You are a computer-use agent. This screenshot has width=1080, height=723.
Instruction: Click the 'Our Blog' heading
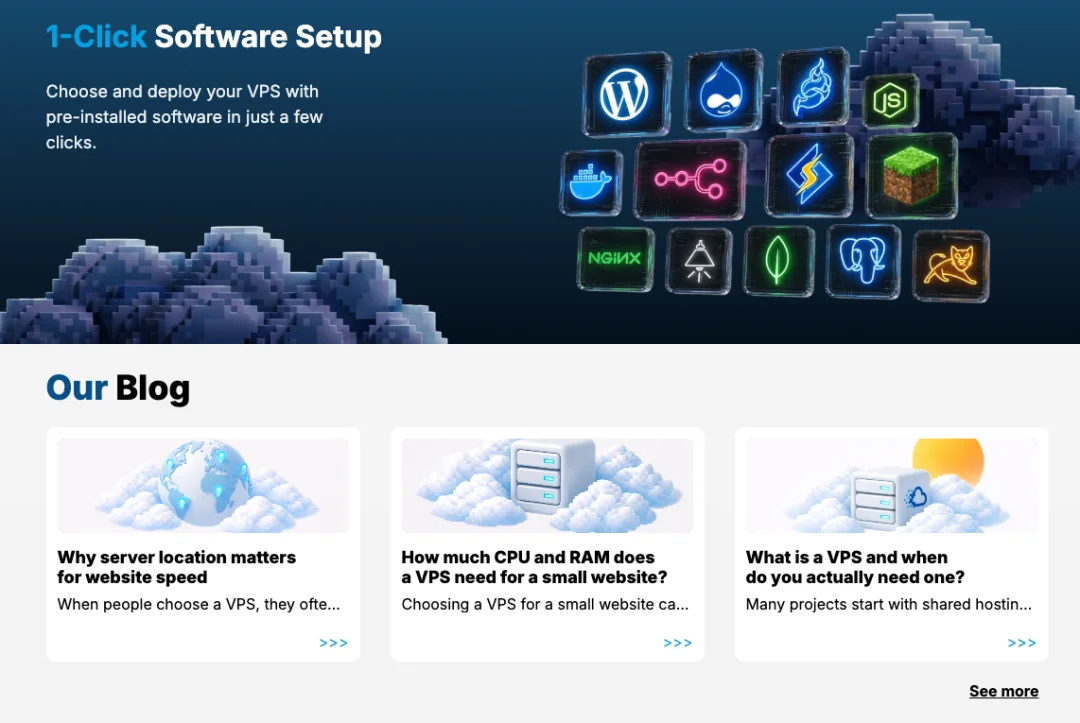[x=118, y=388]
